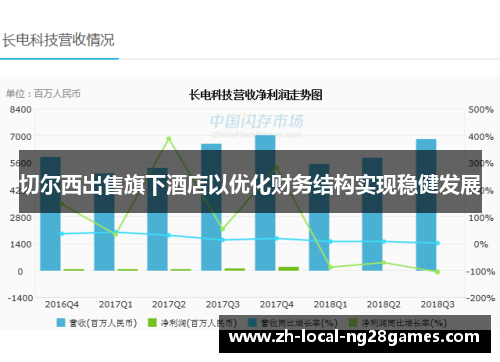Click the headline 切尔西出售旗下酒店以优化财务结构实现稳健发展
Viewport: 500px width, 362px height.
coord(250,184)
